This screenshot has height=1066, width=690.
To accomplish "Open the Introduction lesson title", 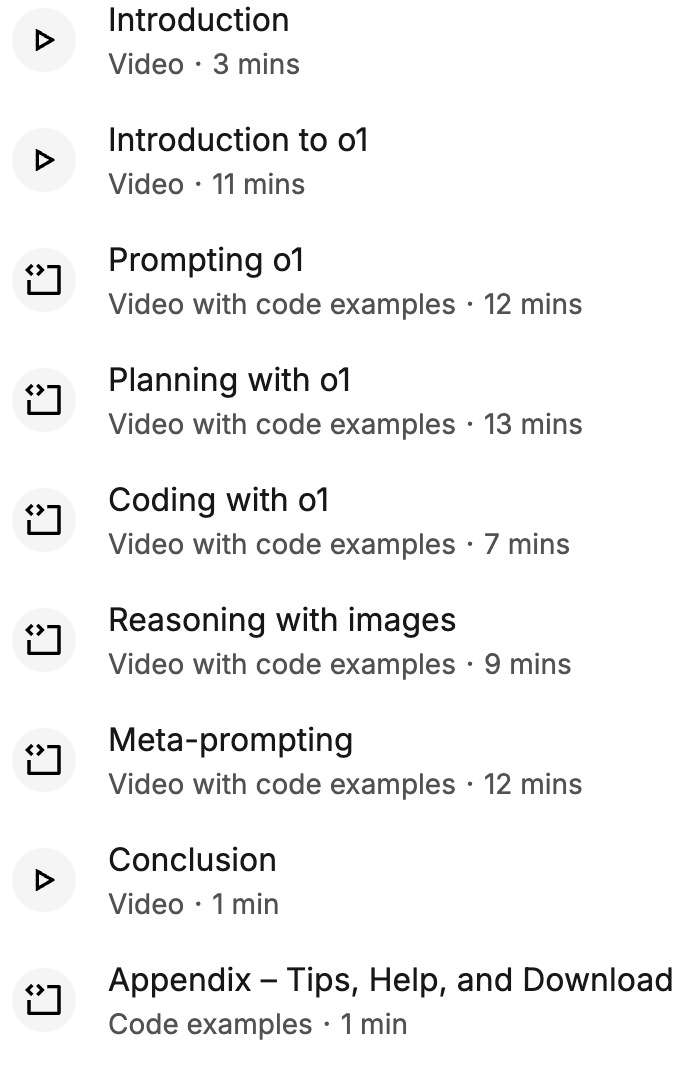I will [x=198, y=20].
